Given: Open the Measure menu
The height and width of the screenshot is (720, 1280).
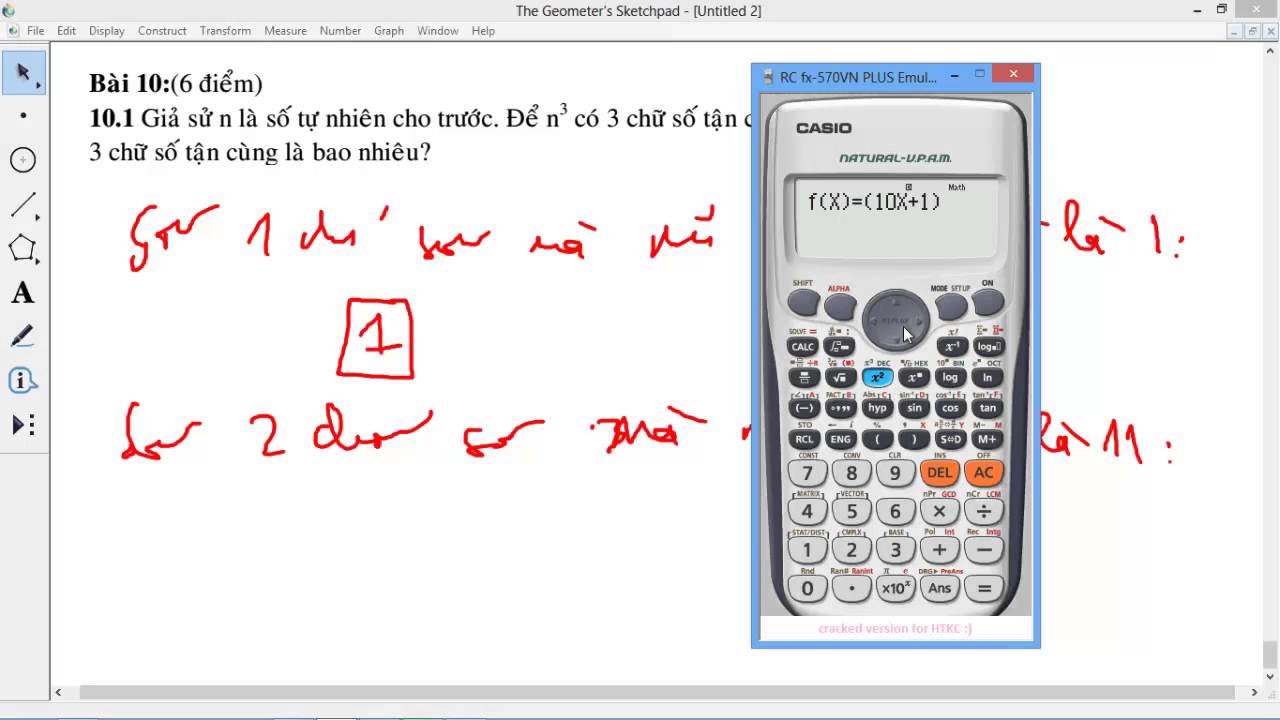Looking at the screenshot, I should (x=285, y=31).
